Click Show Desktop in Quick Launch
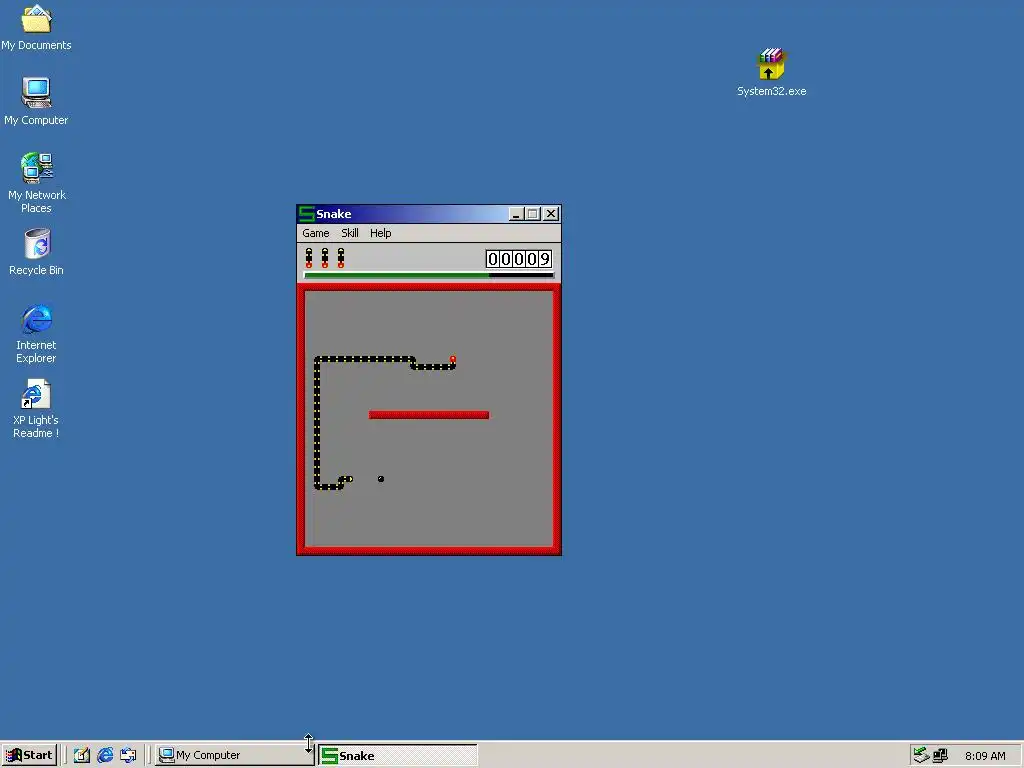The image size is (1024, 768). click(x=128, y=755)
